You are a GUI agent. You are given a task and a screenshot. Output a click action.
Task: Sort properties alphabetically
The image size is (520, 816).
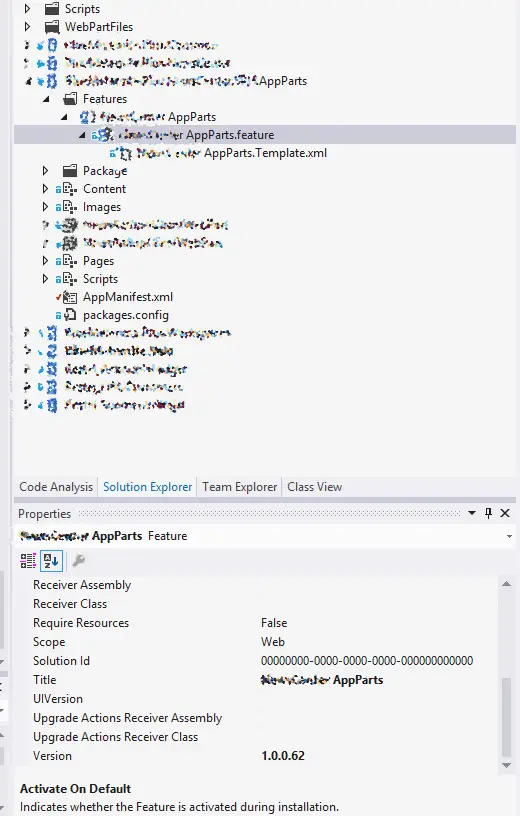(x=51, y=560)
